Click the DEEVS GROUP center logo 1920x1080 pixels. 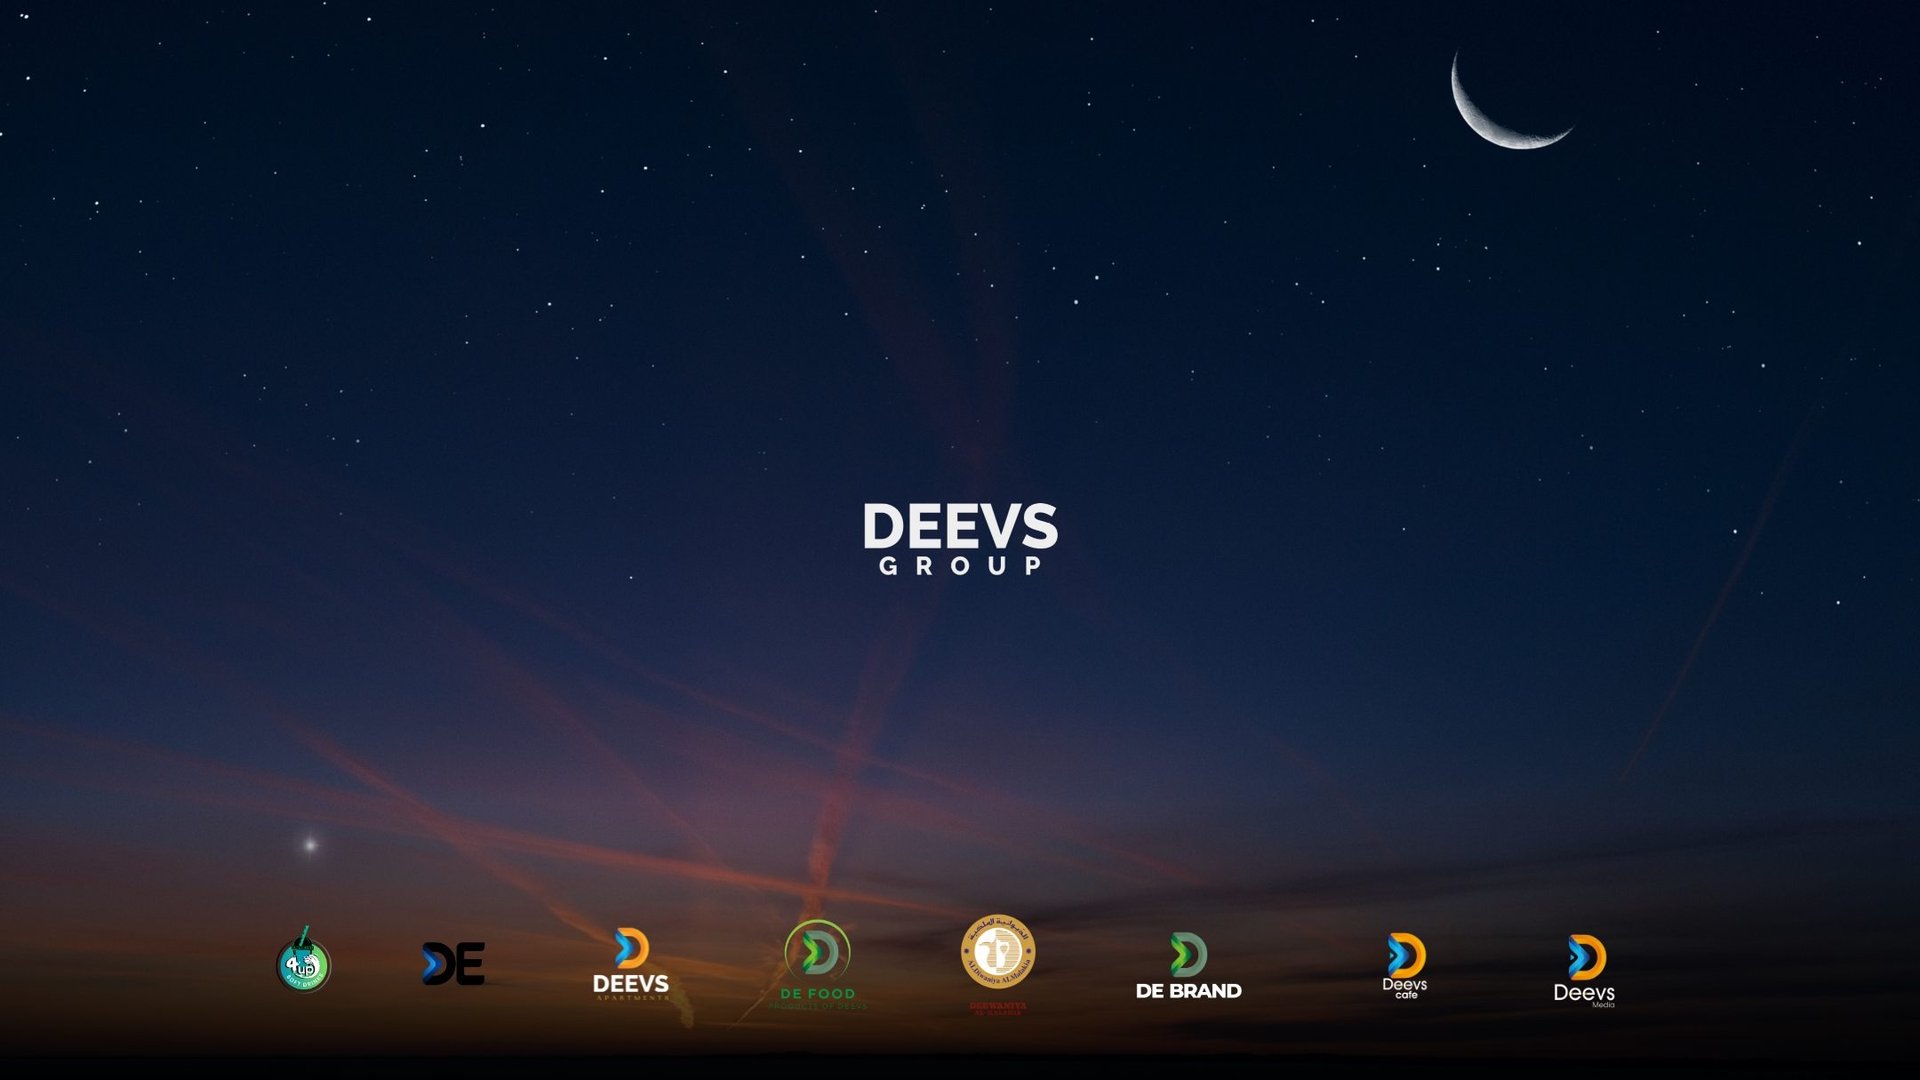tap(960, 539)
